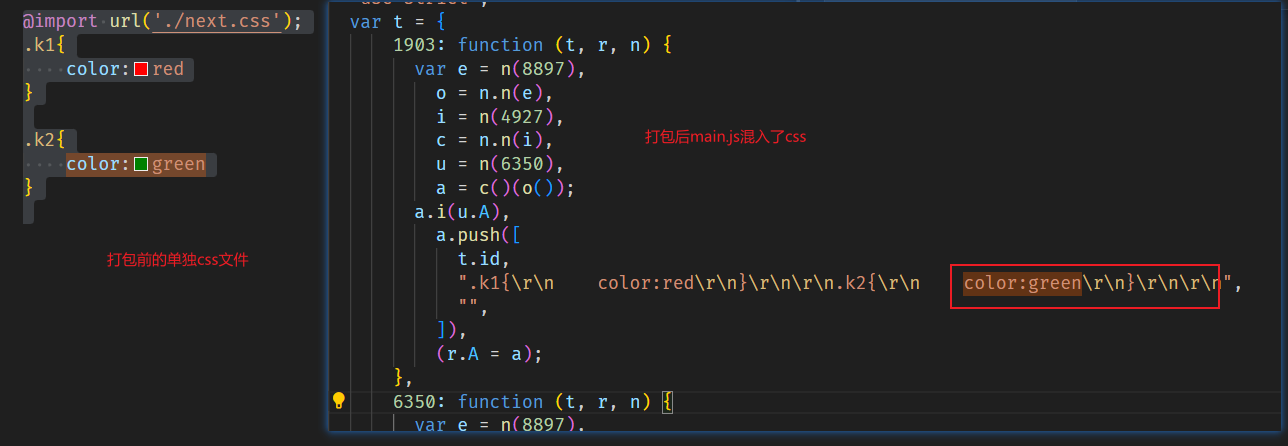Click the red note '打包后main.js混入了css'

pos(725,137)
